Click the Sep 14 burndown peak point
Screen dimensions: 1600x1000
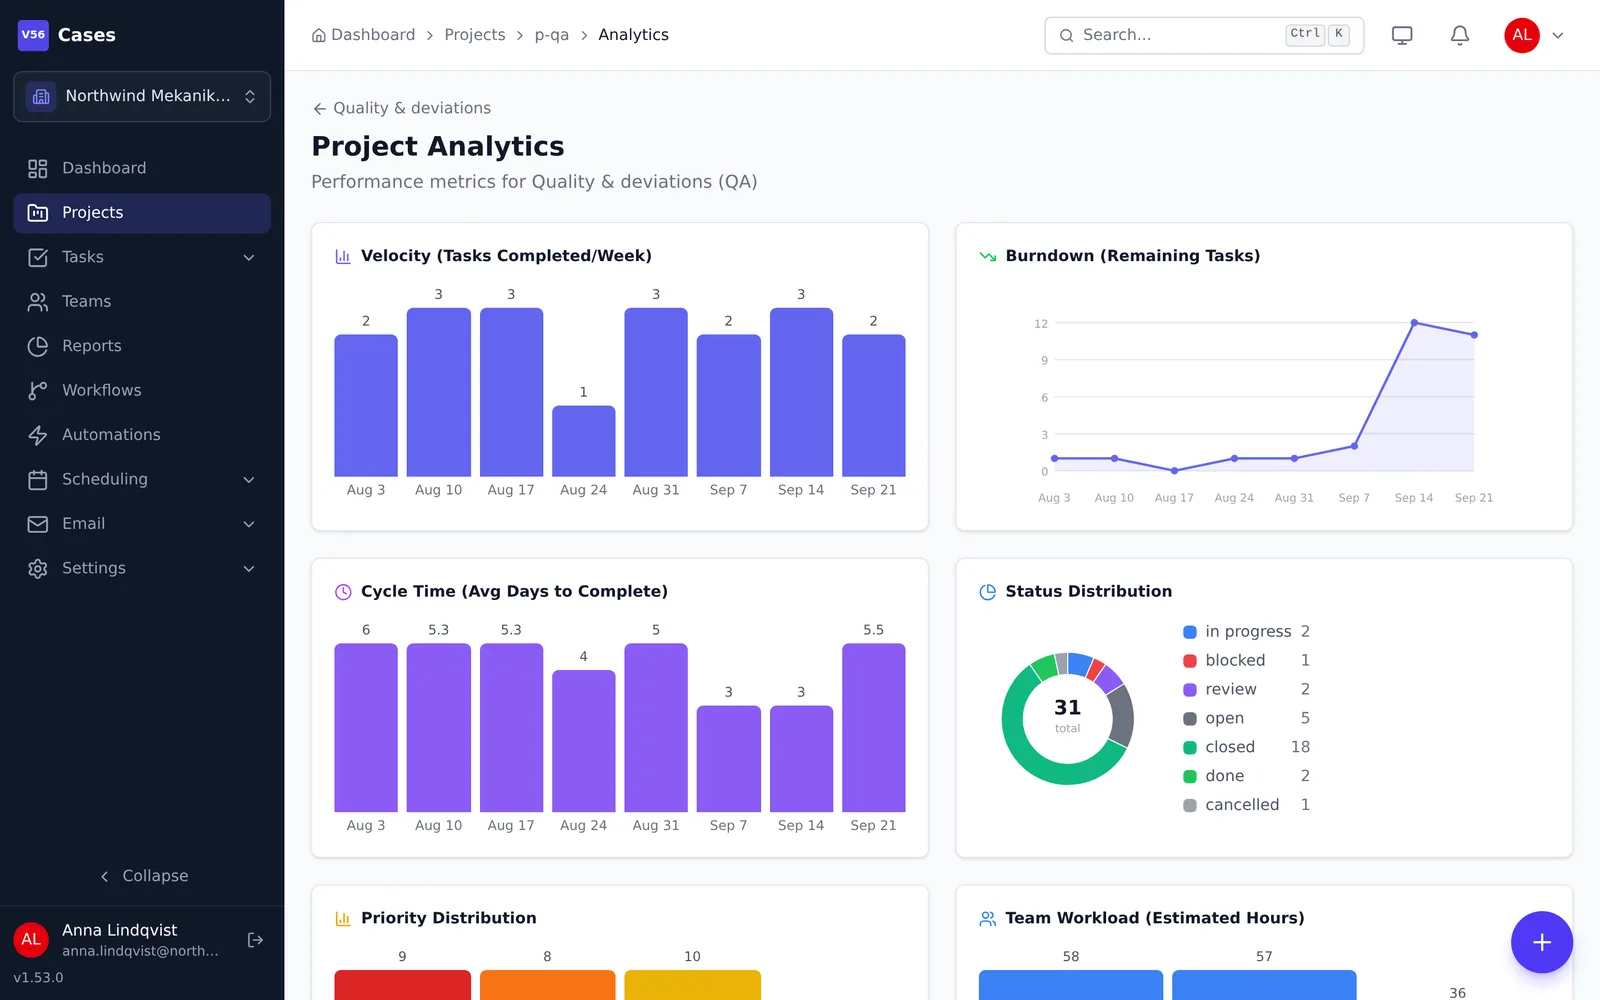[x=1414, y=322]
